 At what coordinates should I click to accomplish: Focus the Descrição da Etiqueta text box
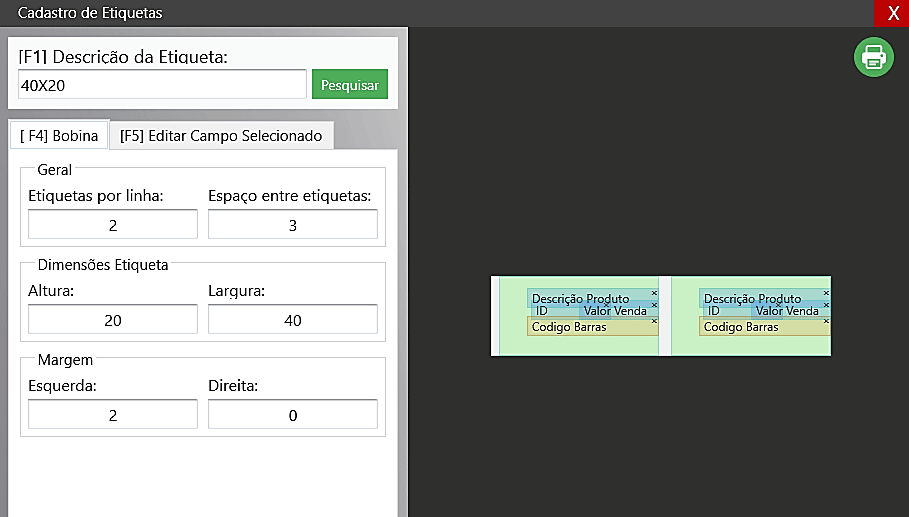point(162,85)
